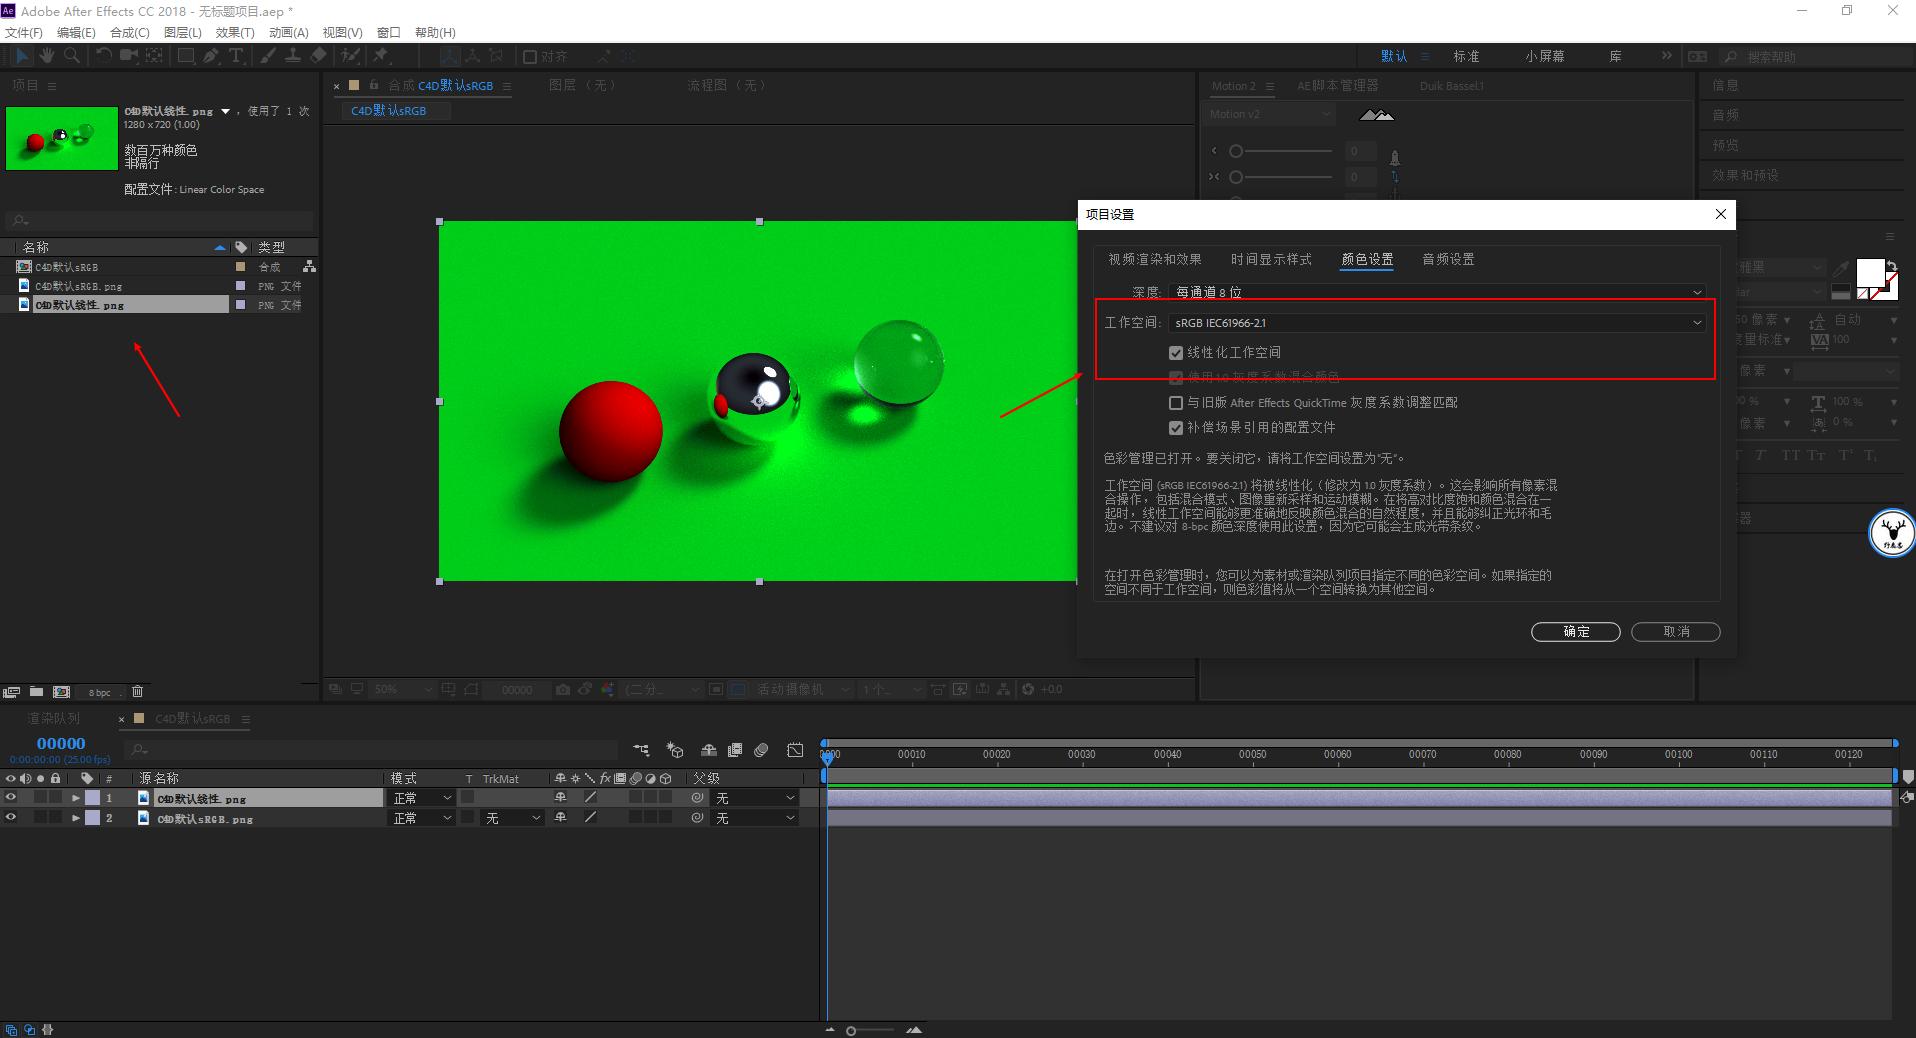Screen dimensions: 1916x1038
Task: Select the Zoom tool
Action: point(71,56)
